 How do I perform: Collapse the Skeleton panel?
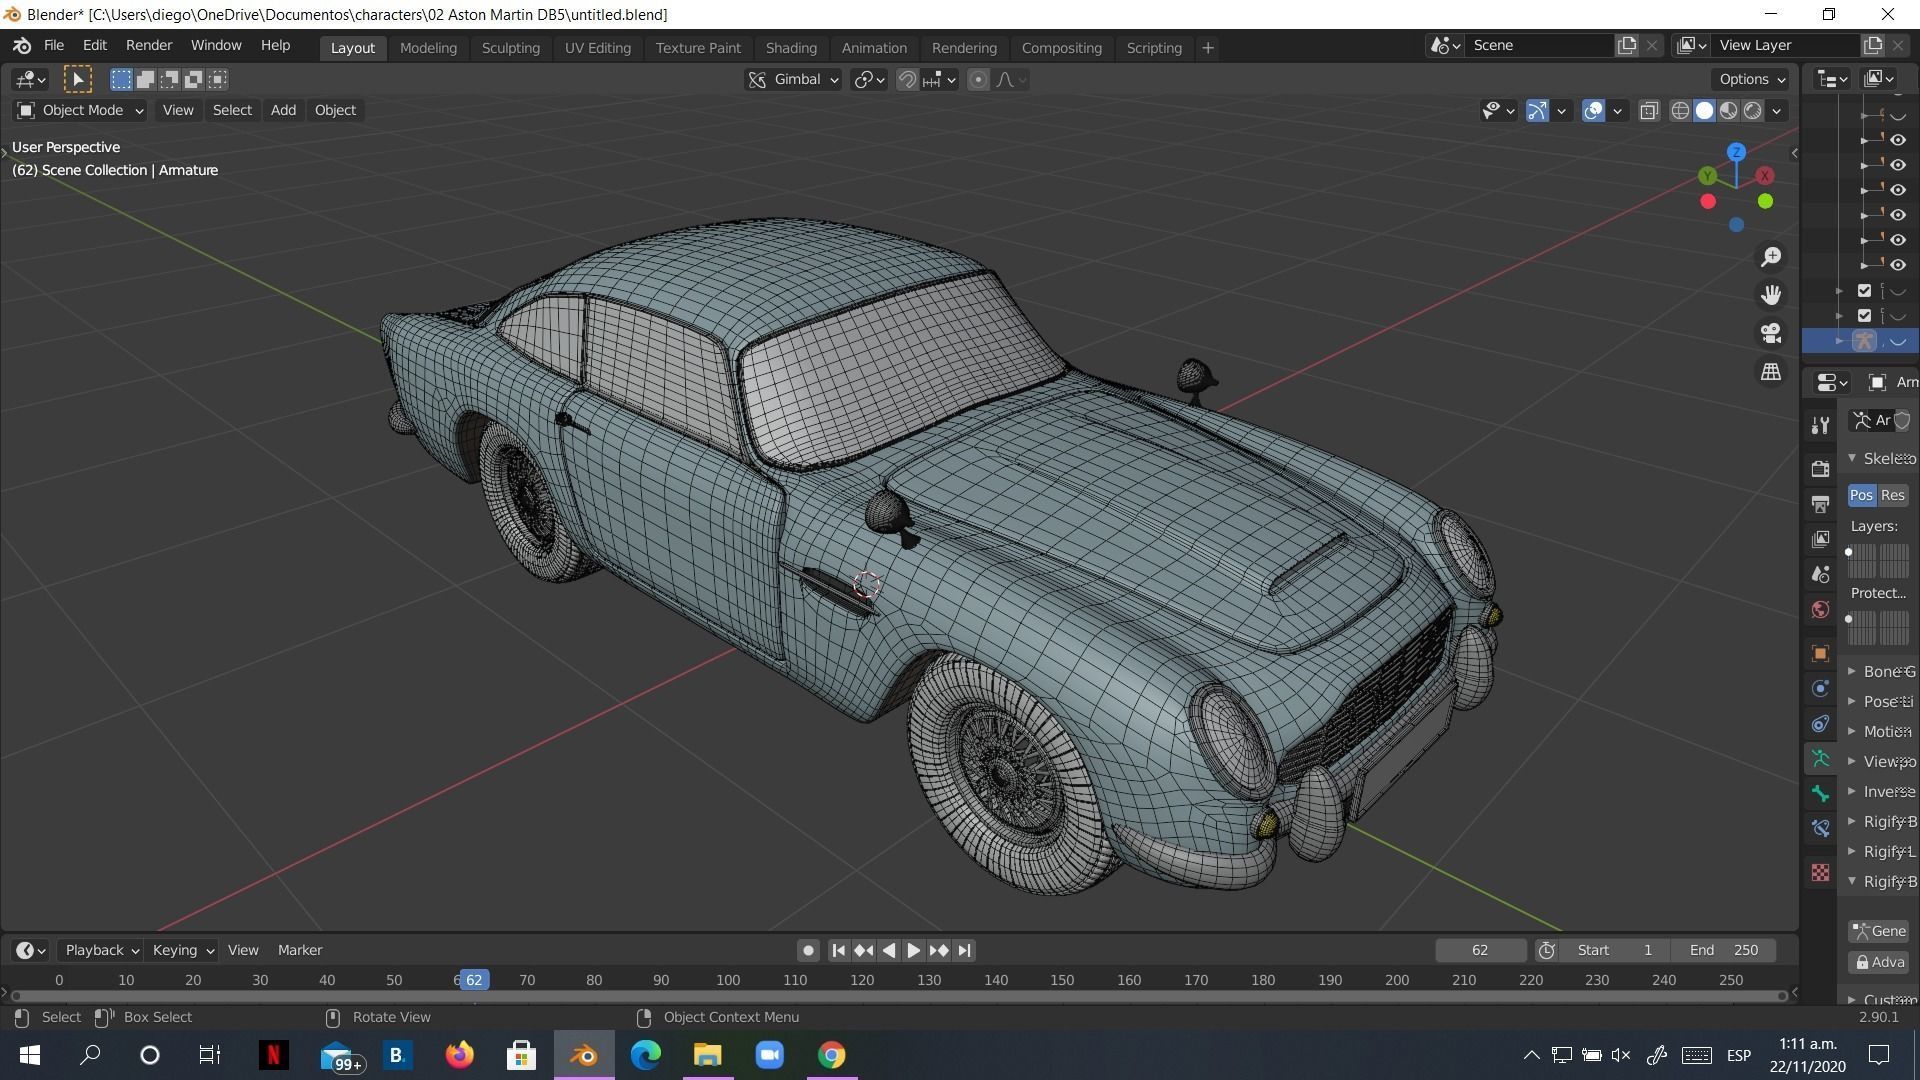(1881, 458)
